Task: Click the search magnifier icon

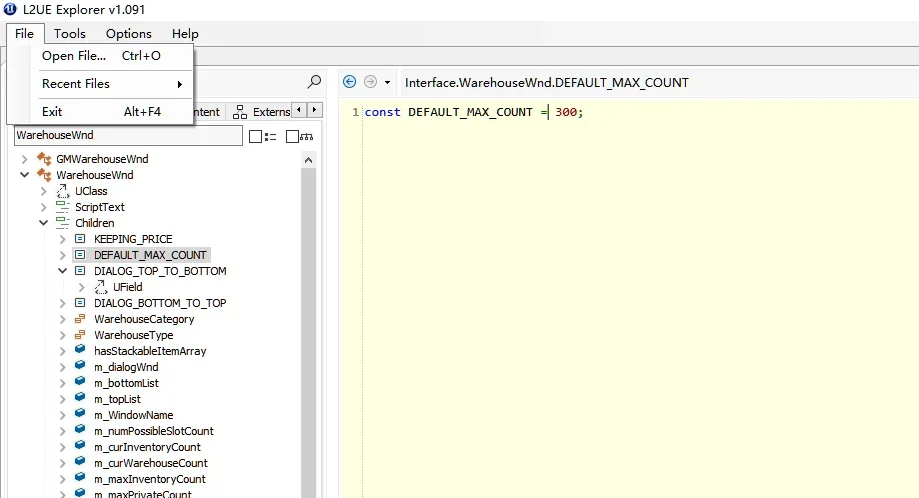Action: (314, 82)
